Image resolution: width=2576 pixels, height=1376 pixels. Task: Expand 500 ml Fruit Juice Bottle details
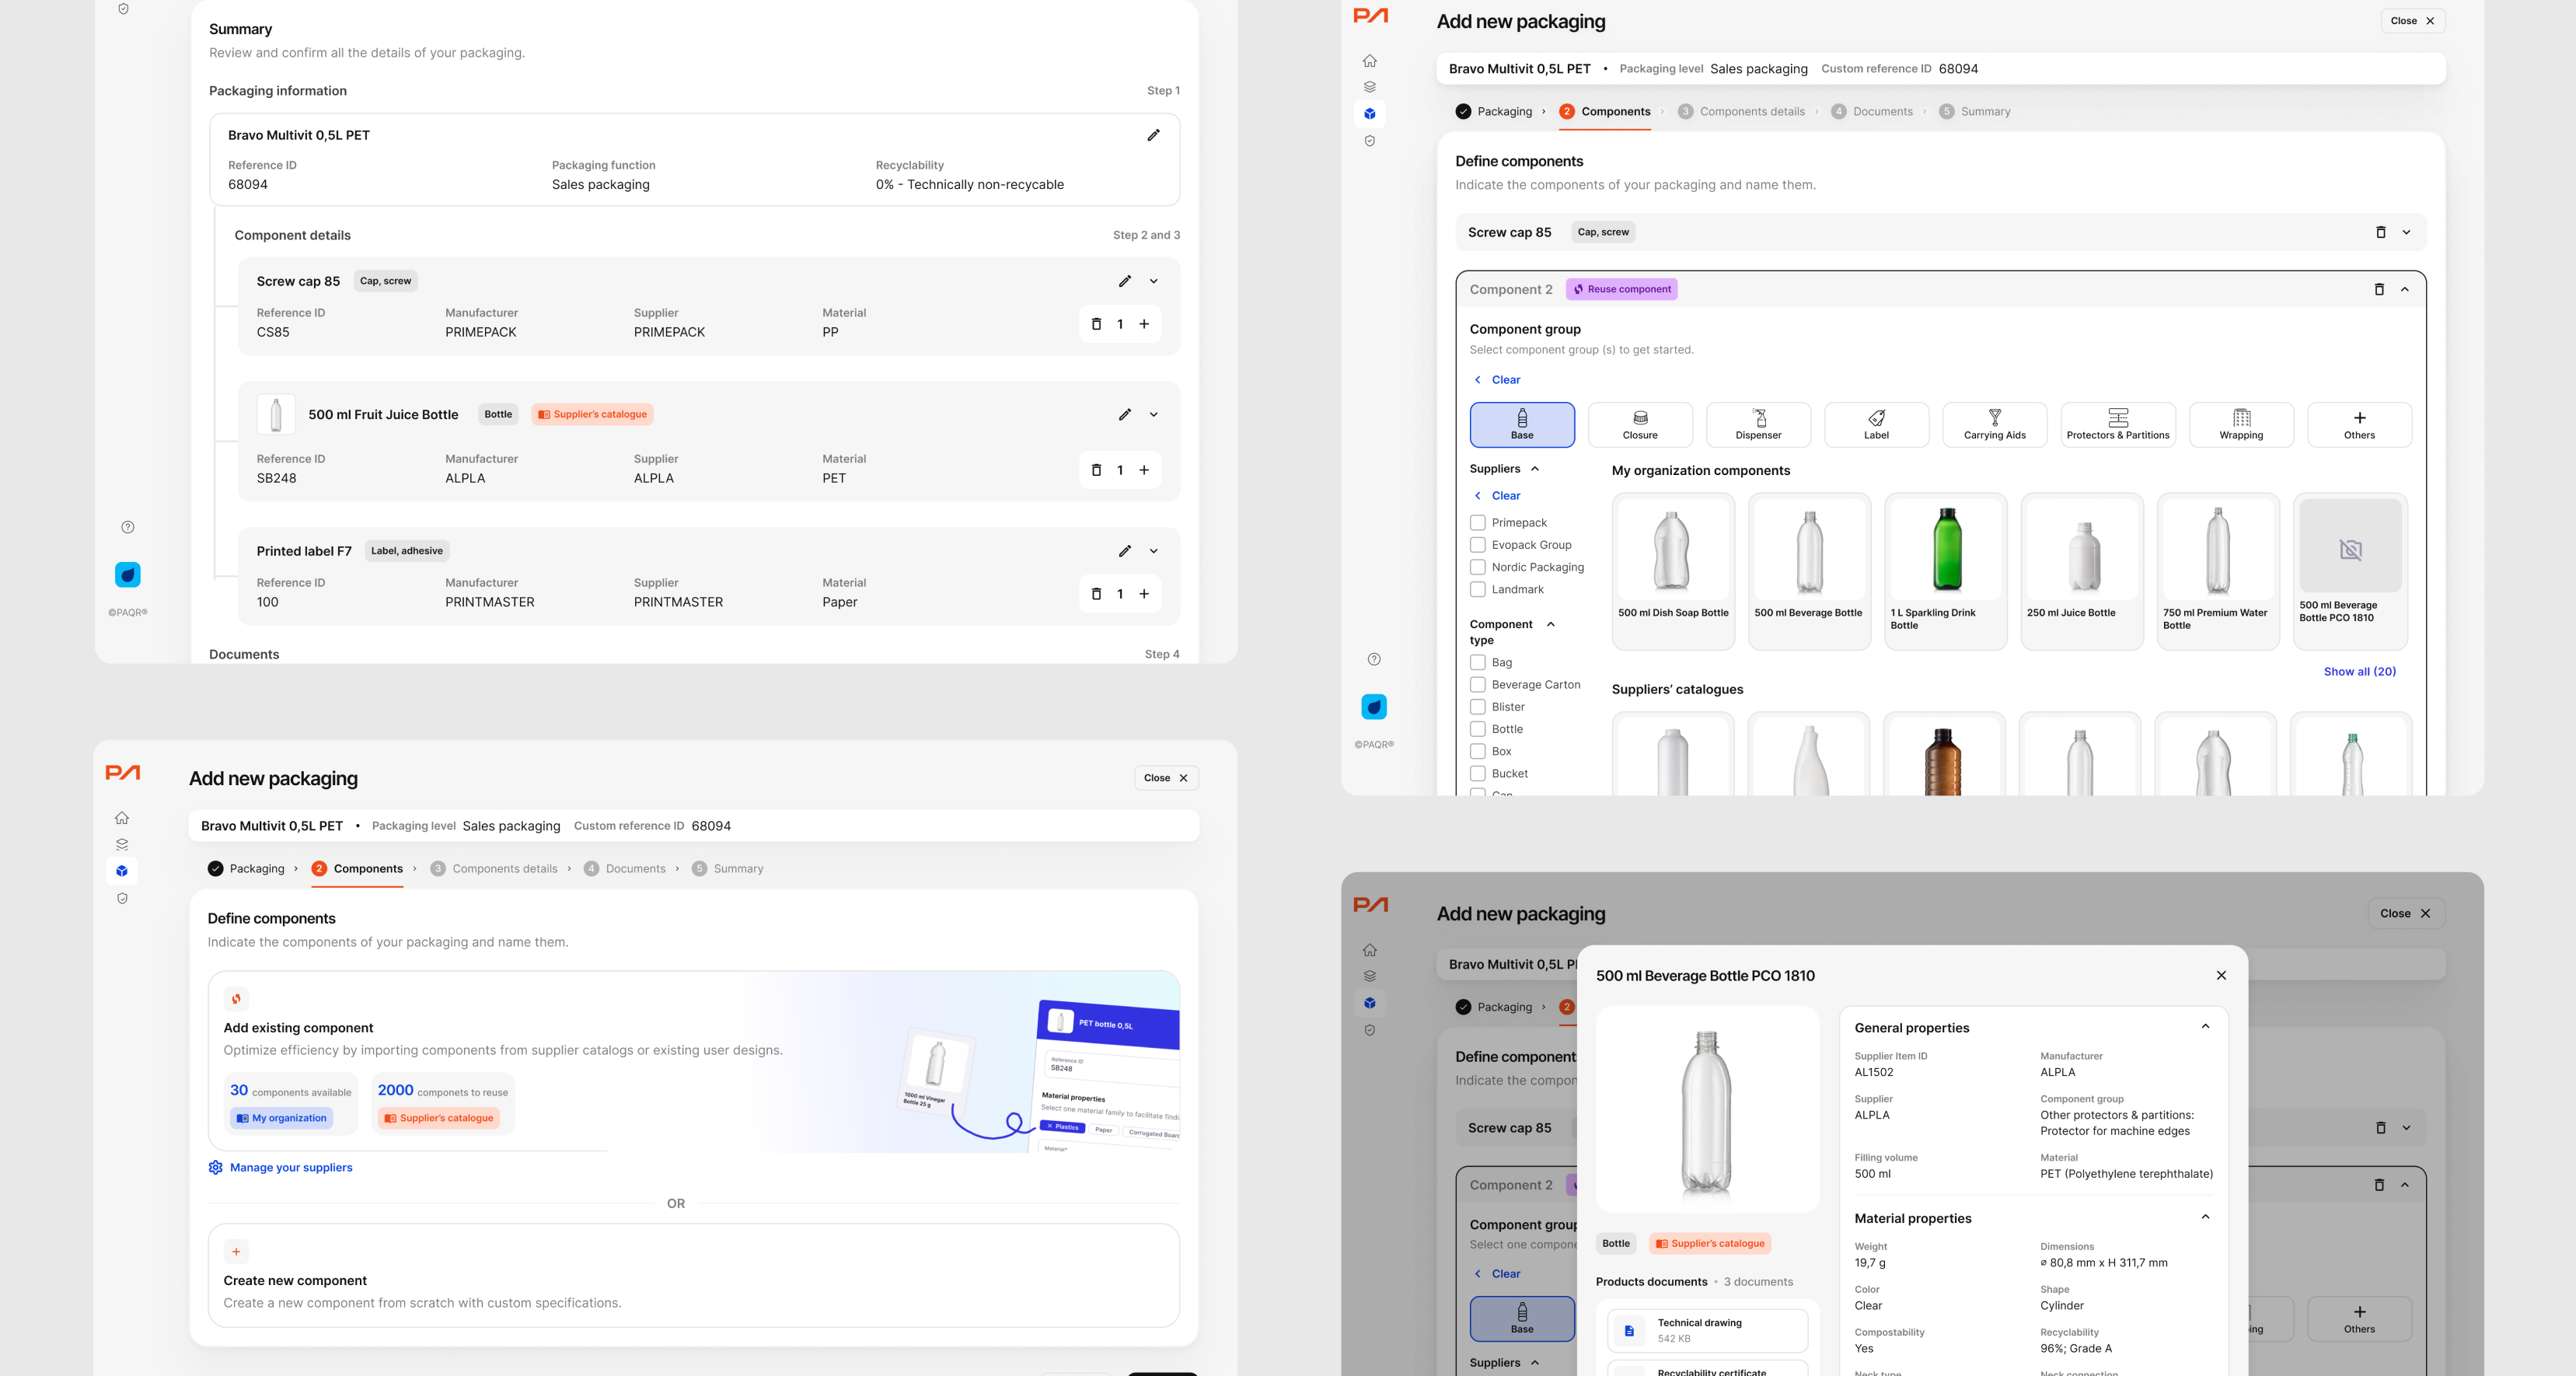click(1153, 414)
